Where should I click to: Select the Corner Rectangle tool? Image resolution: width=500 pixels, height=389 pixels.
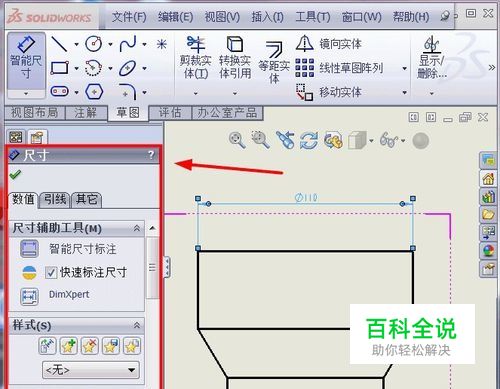tap(60, 68)
